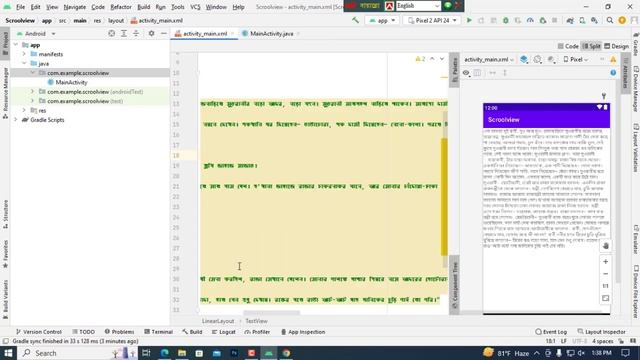
Task: Open the activity_main.xml dropdown in design toolbar
Action: pyautogui.click(x=489, y=60)
